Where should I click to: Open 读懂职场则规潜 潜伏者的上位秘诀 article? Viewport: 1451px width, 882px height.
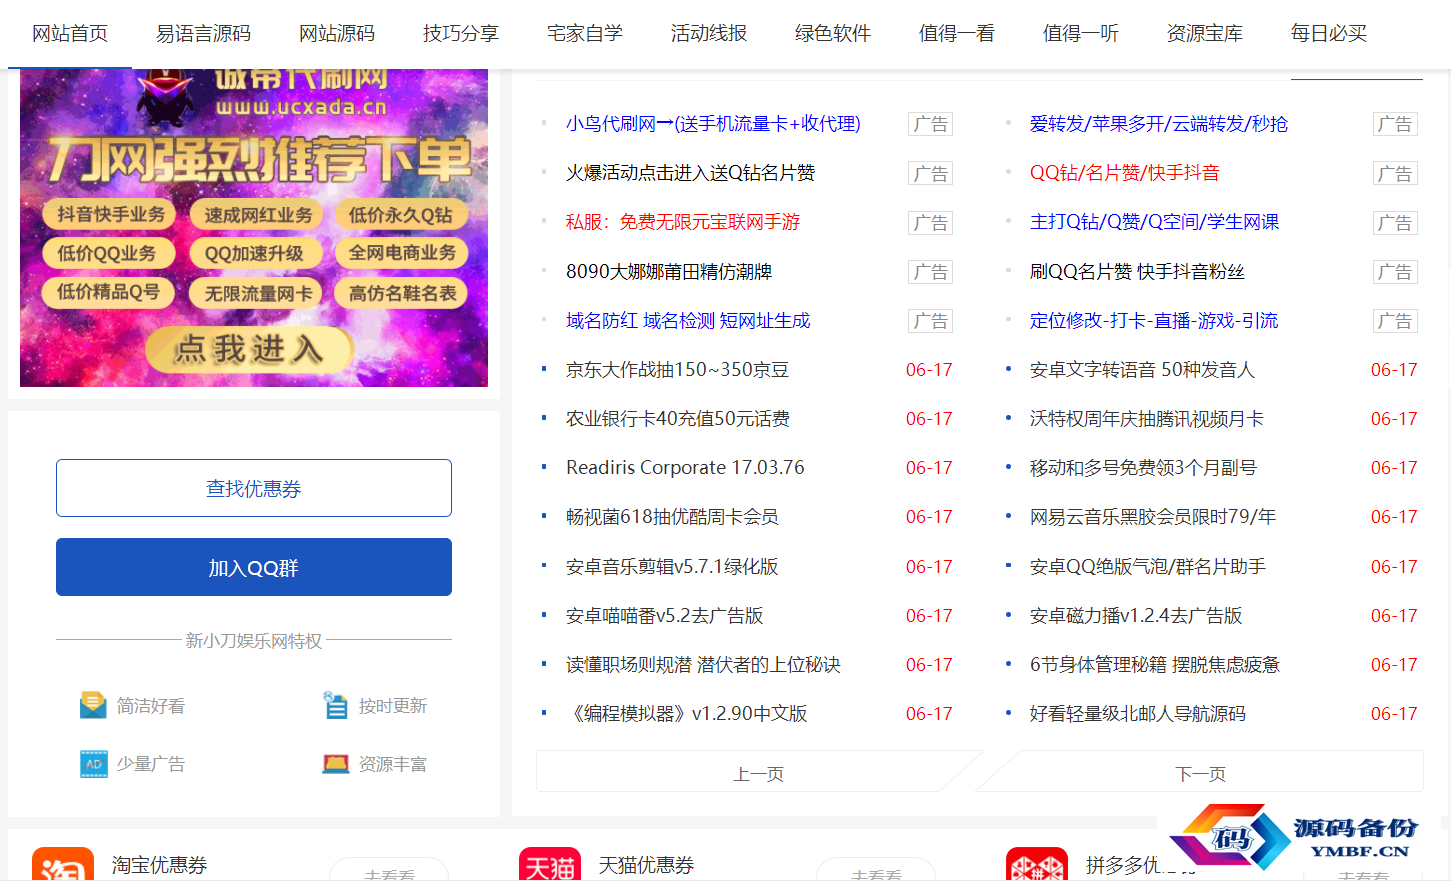click(703, 664)
